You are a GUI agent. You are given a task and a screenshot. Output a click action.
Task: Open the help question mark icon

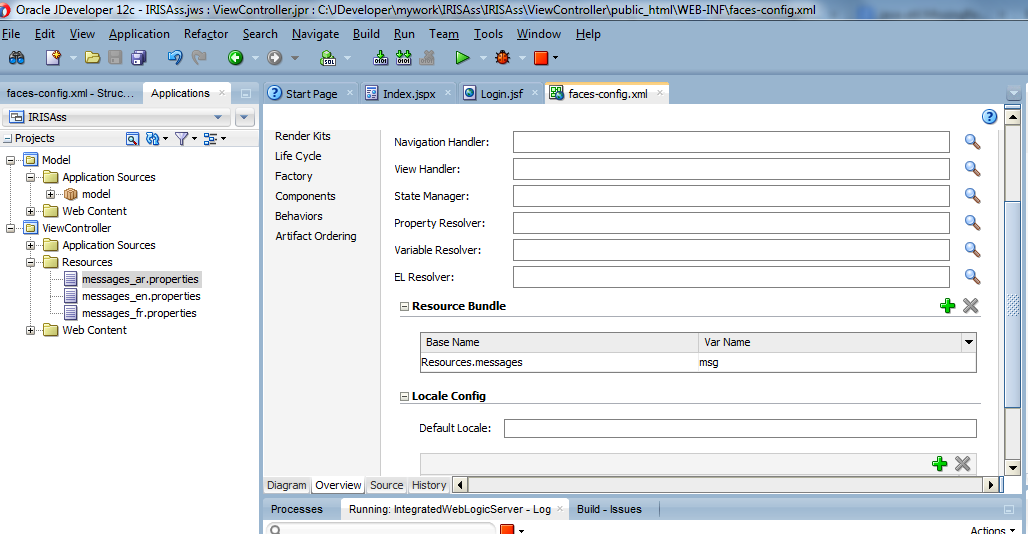[989, 116]
